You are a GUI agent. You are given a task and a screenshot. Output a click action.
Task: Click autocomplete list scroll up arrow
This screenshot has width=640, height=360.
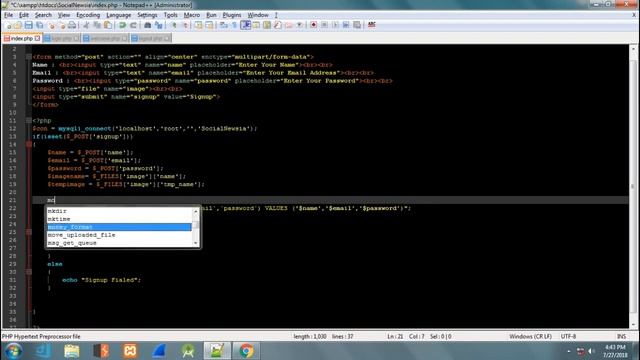click(196, 211)
